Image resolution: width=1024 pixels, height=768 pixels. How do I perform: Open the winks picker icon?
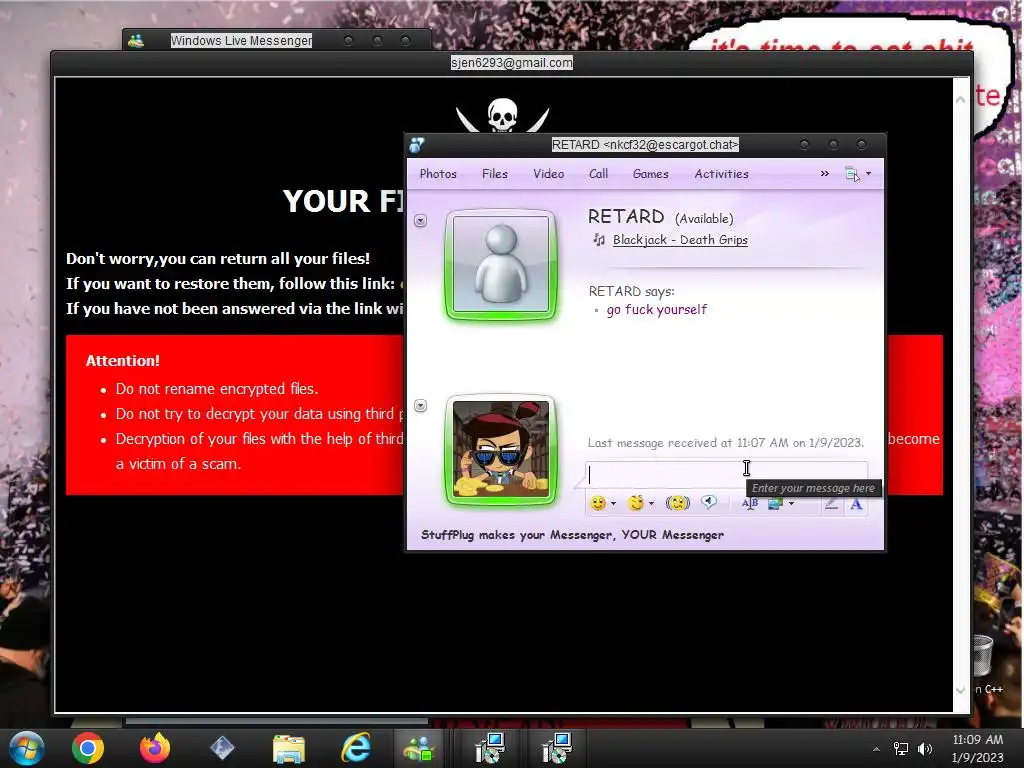coord(635,503)
